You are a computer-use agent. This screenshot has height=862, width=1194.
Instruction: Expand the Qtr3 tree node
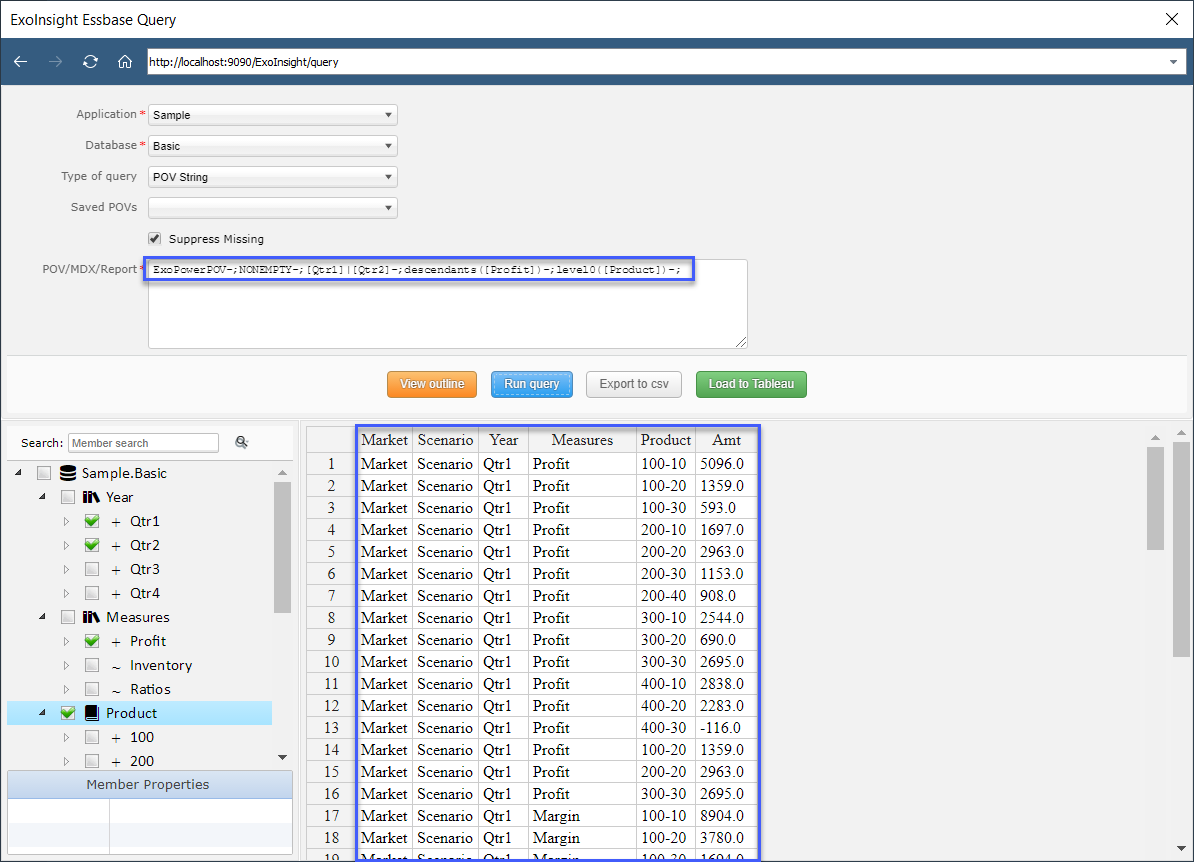pyautogui.click(x=66, y=570)
